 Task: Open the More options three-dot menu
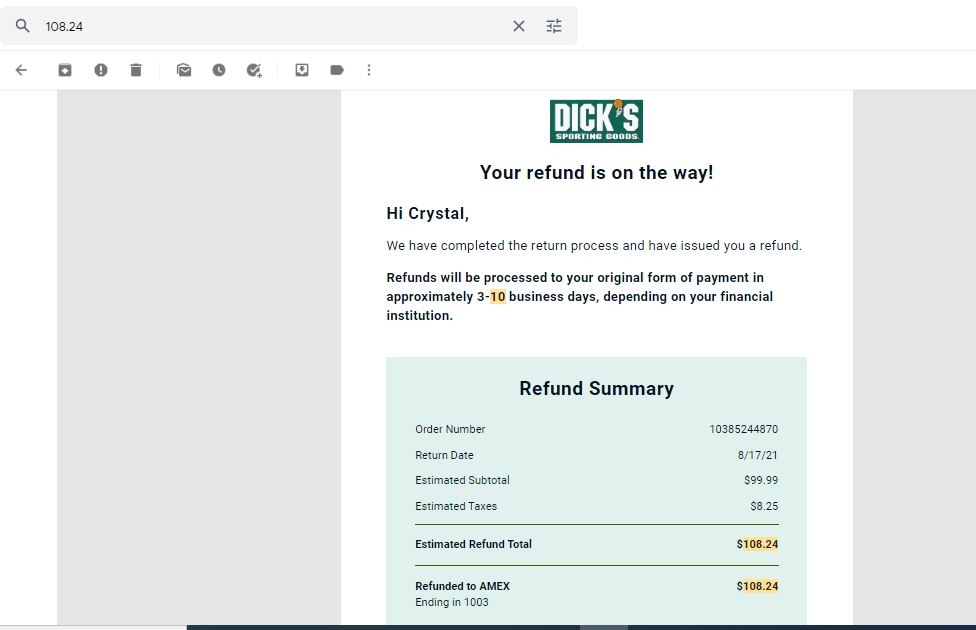point(369,70)
